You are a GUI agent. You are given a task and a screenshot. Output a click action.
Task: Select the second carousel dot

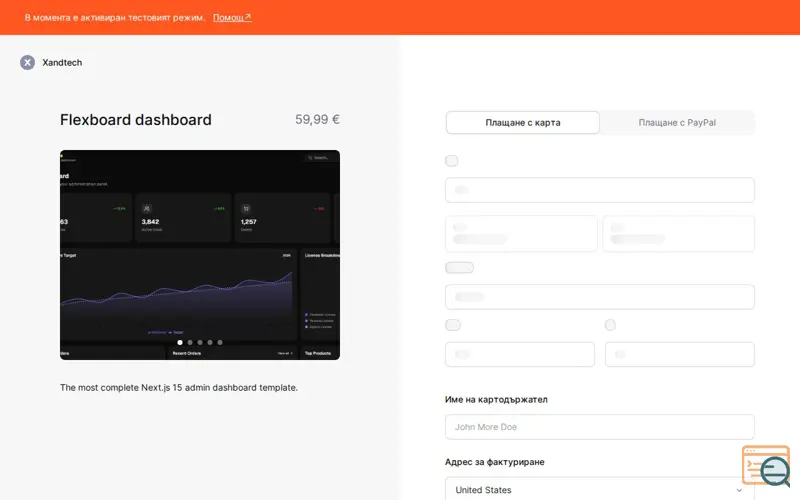[x=190, y=342]
